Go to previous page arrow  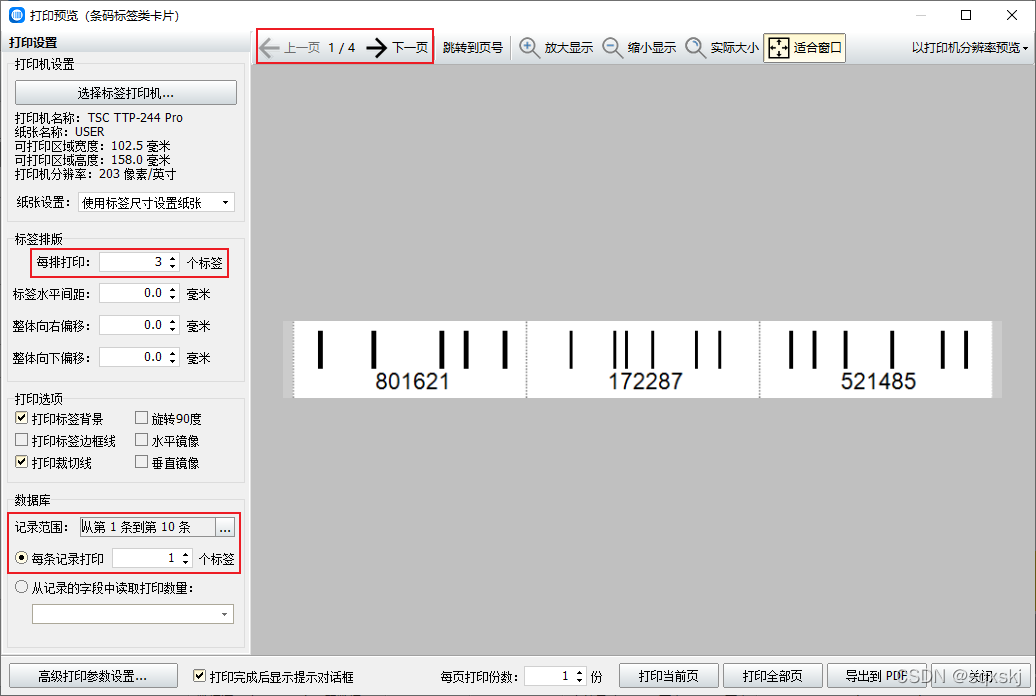coord(269,48)
